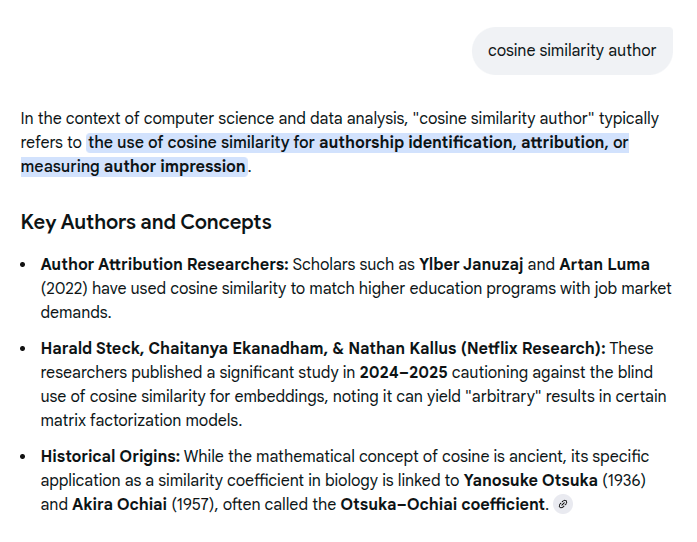Click the bold year range '2024–2025'
The image size is (697, 542).
(x=402, y=372)
